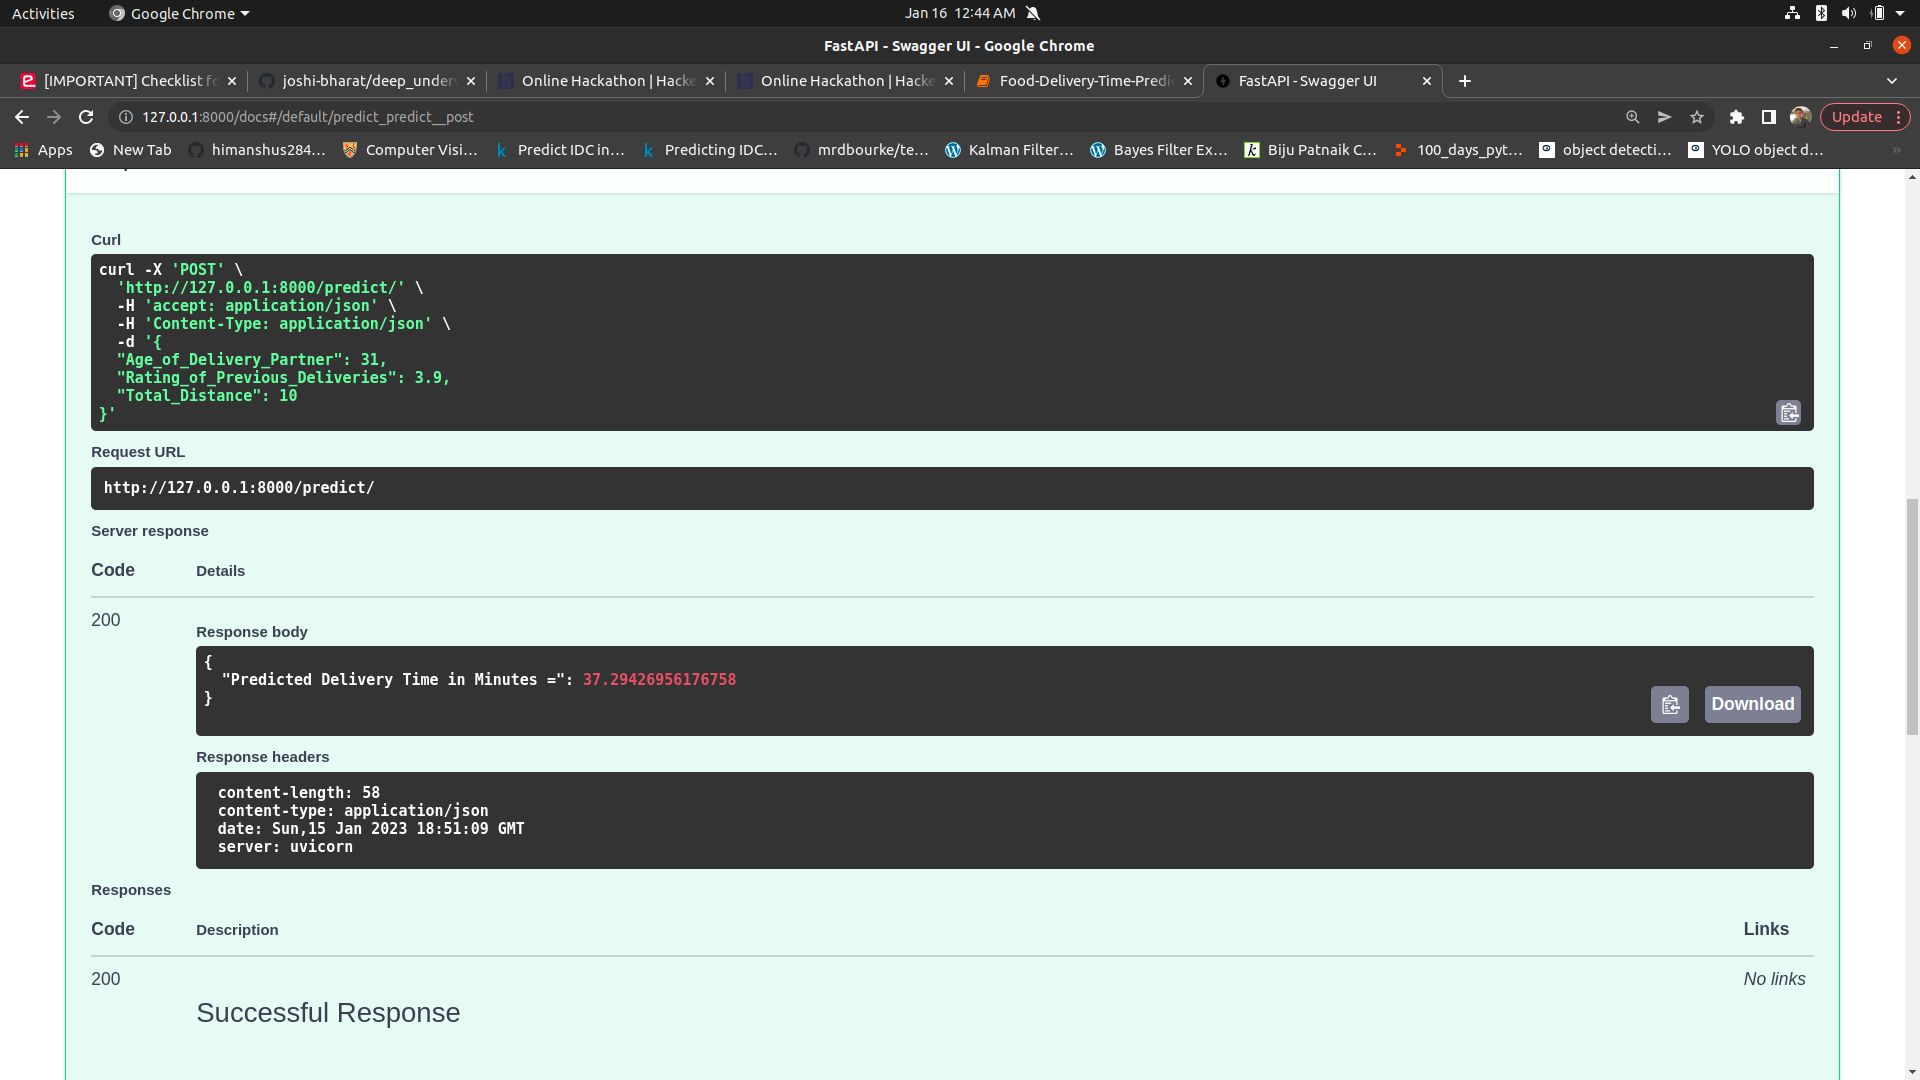Copy the Curl command using the clipboard icon
The width and height of the screenshot is (1920, 1080).
click(x=1789, y=412)
